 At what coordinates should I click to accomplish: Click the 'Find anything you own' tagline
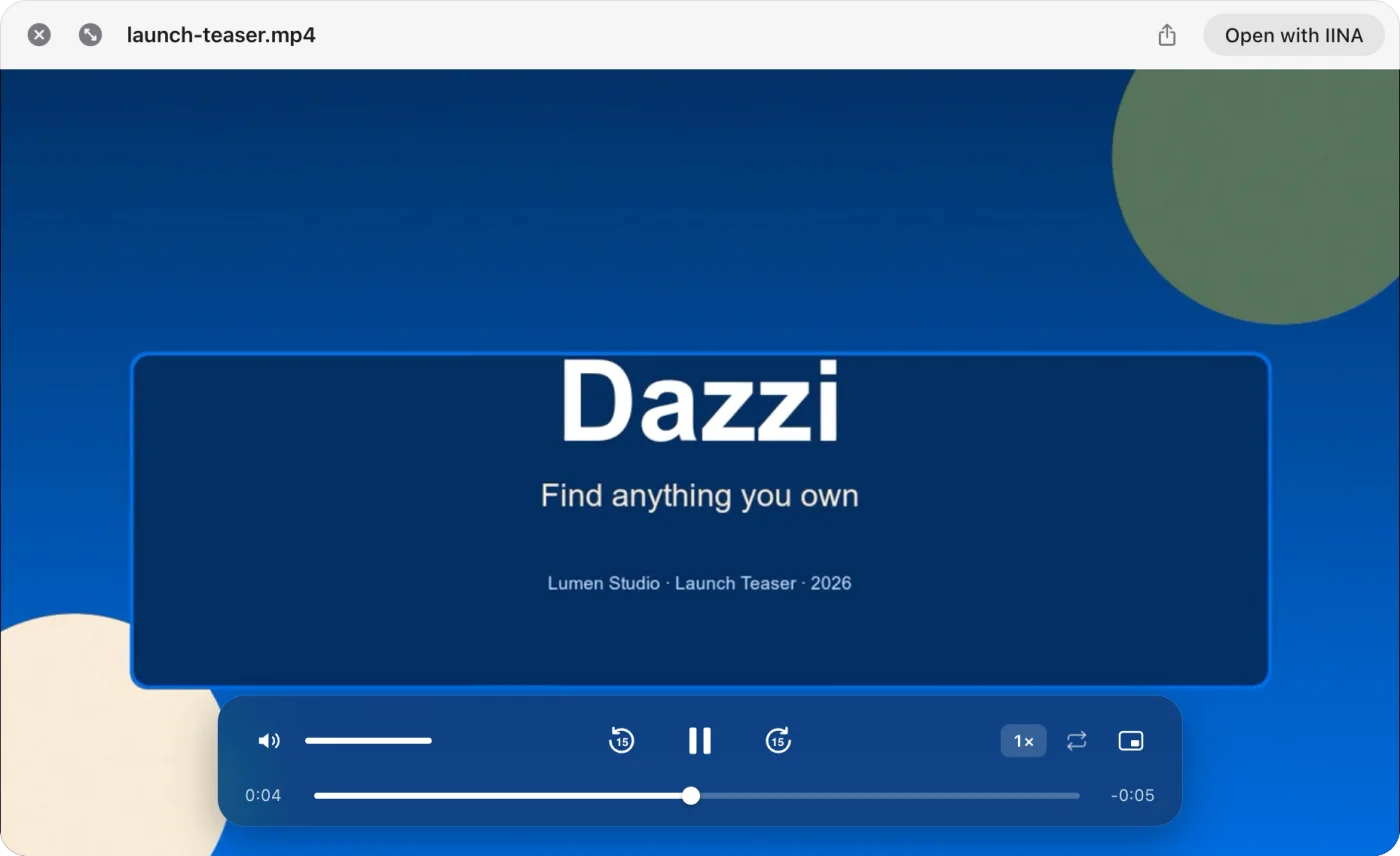point(700,496)
